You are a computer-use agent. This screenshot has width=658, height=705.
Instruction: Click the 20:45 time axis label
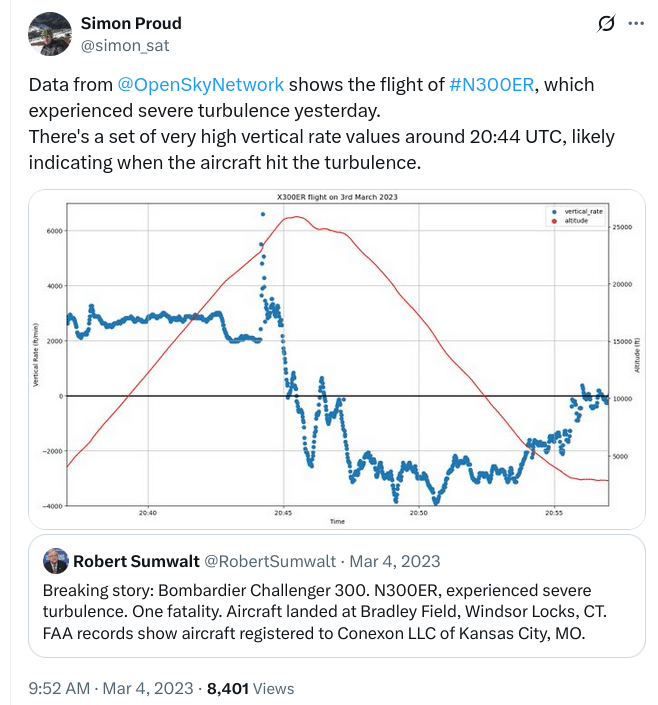[x=283, y=513]
